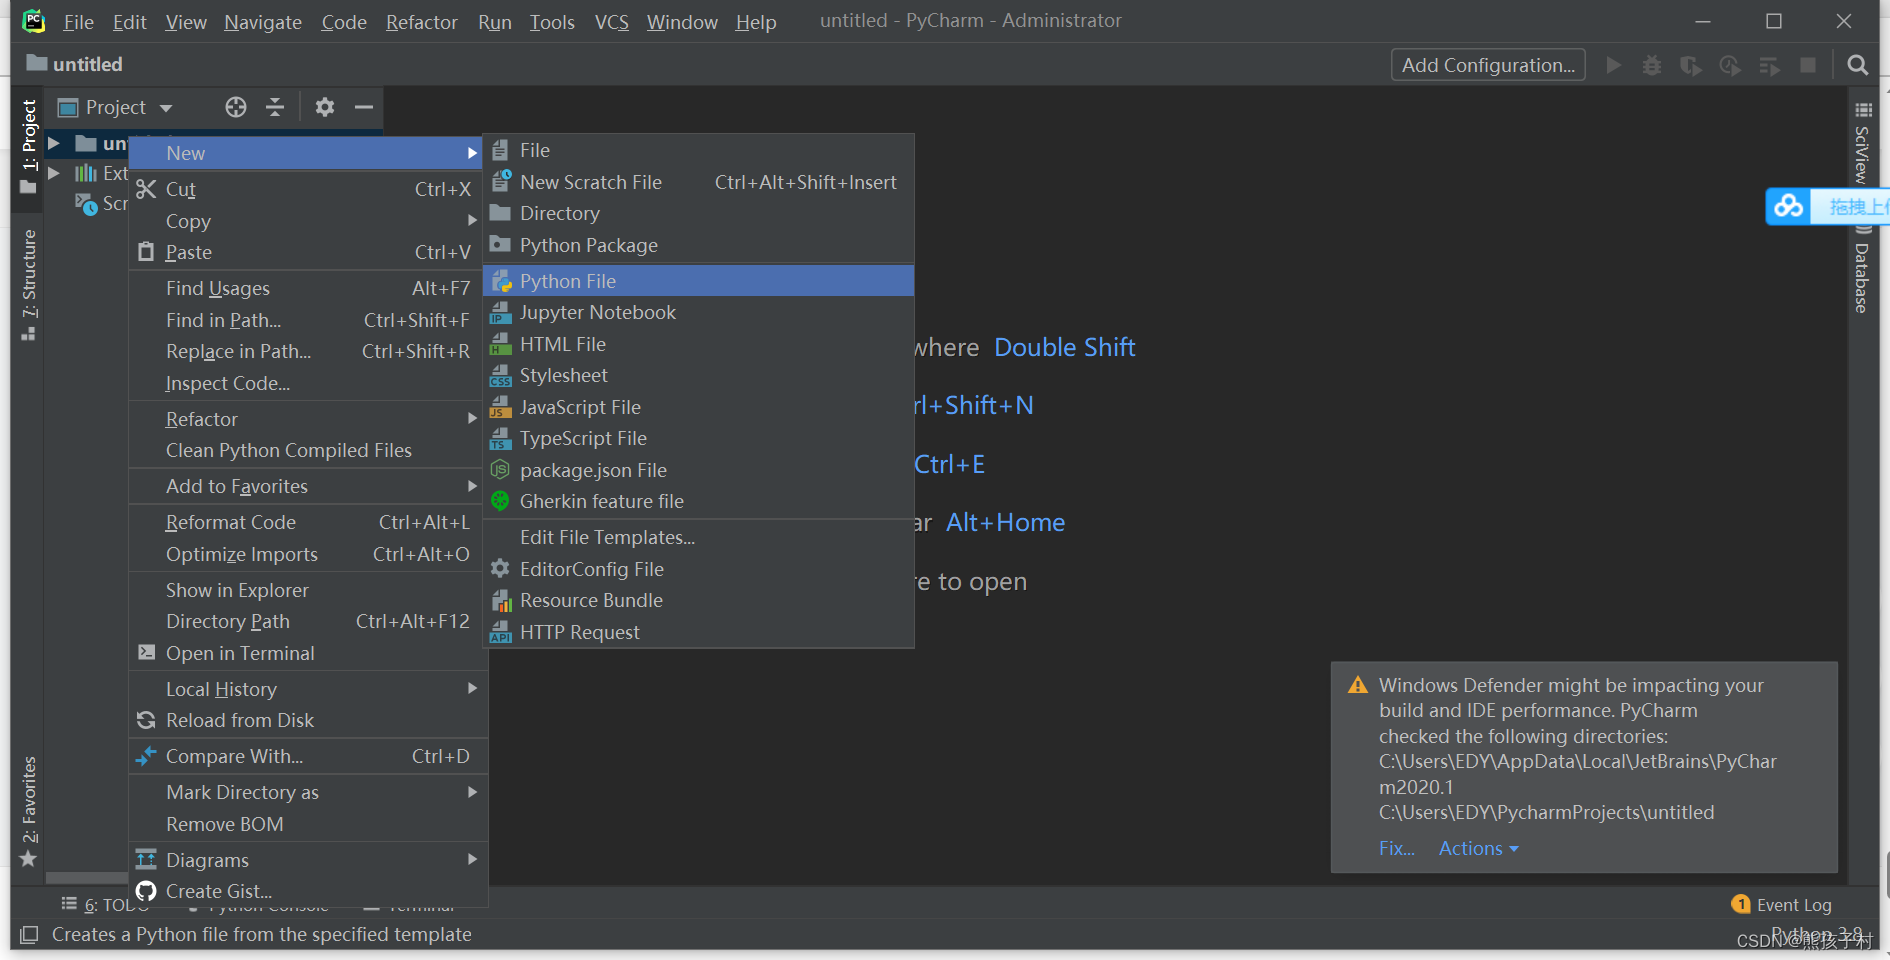The height and width of the screenshot is (960, 1890).
Task: Open the Actions dropdown in notification
Action: (x=1478, y=848)
